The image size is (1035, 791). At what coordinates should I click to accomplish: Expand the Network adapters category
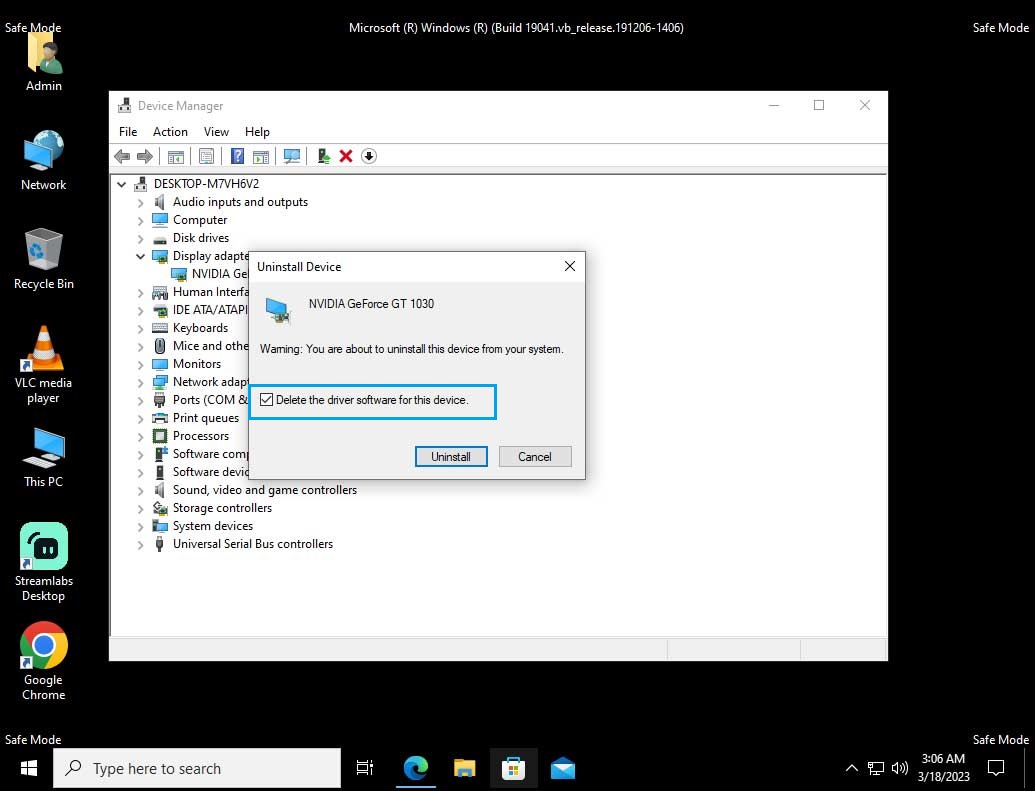(139, 381)
